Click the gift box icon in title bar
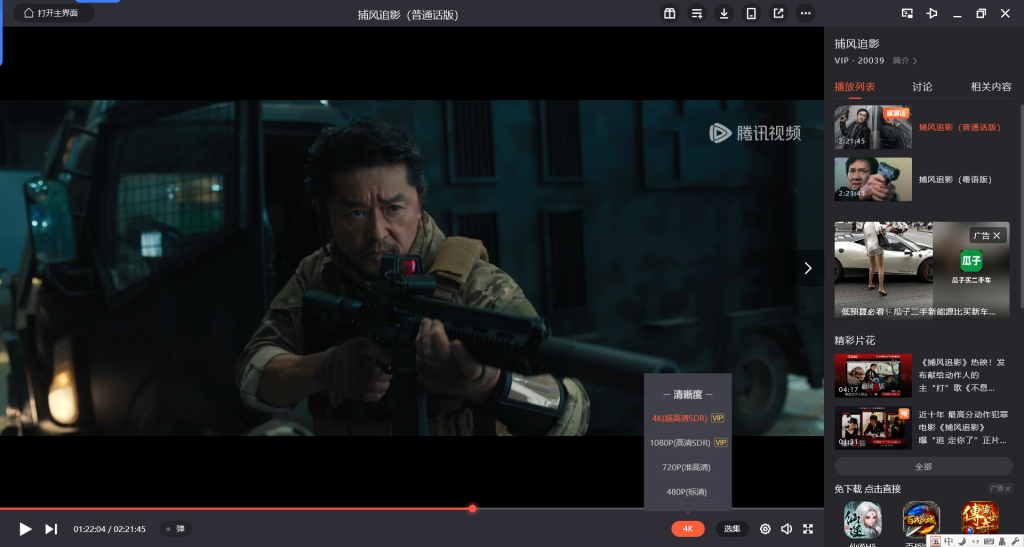 pos(670,13)
